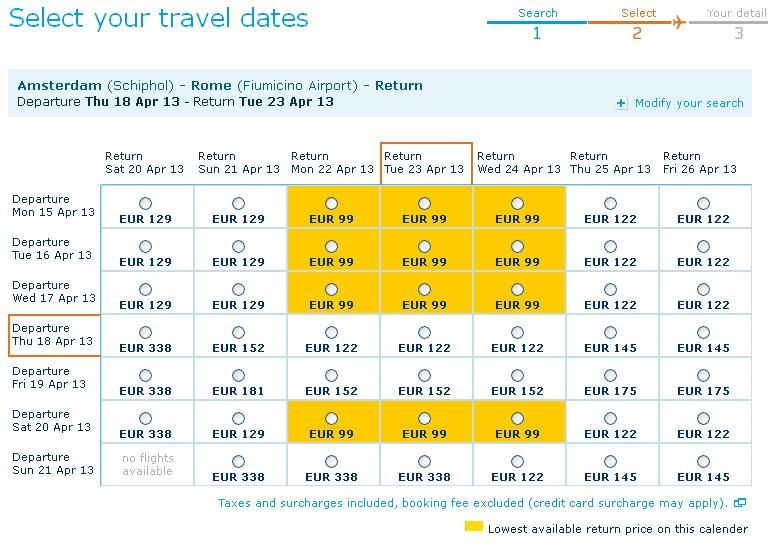Screen dimensions: 768x545
Task: Select Fri 19 Apr departure, Thu 25 Apr return
Action: click(610, 376)
